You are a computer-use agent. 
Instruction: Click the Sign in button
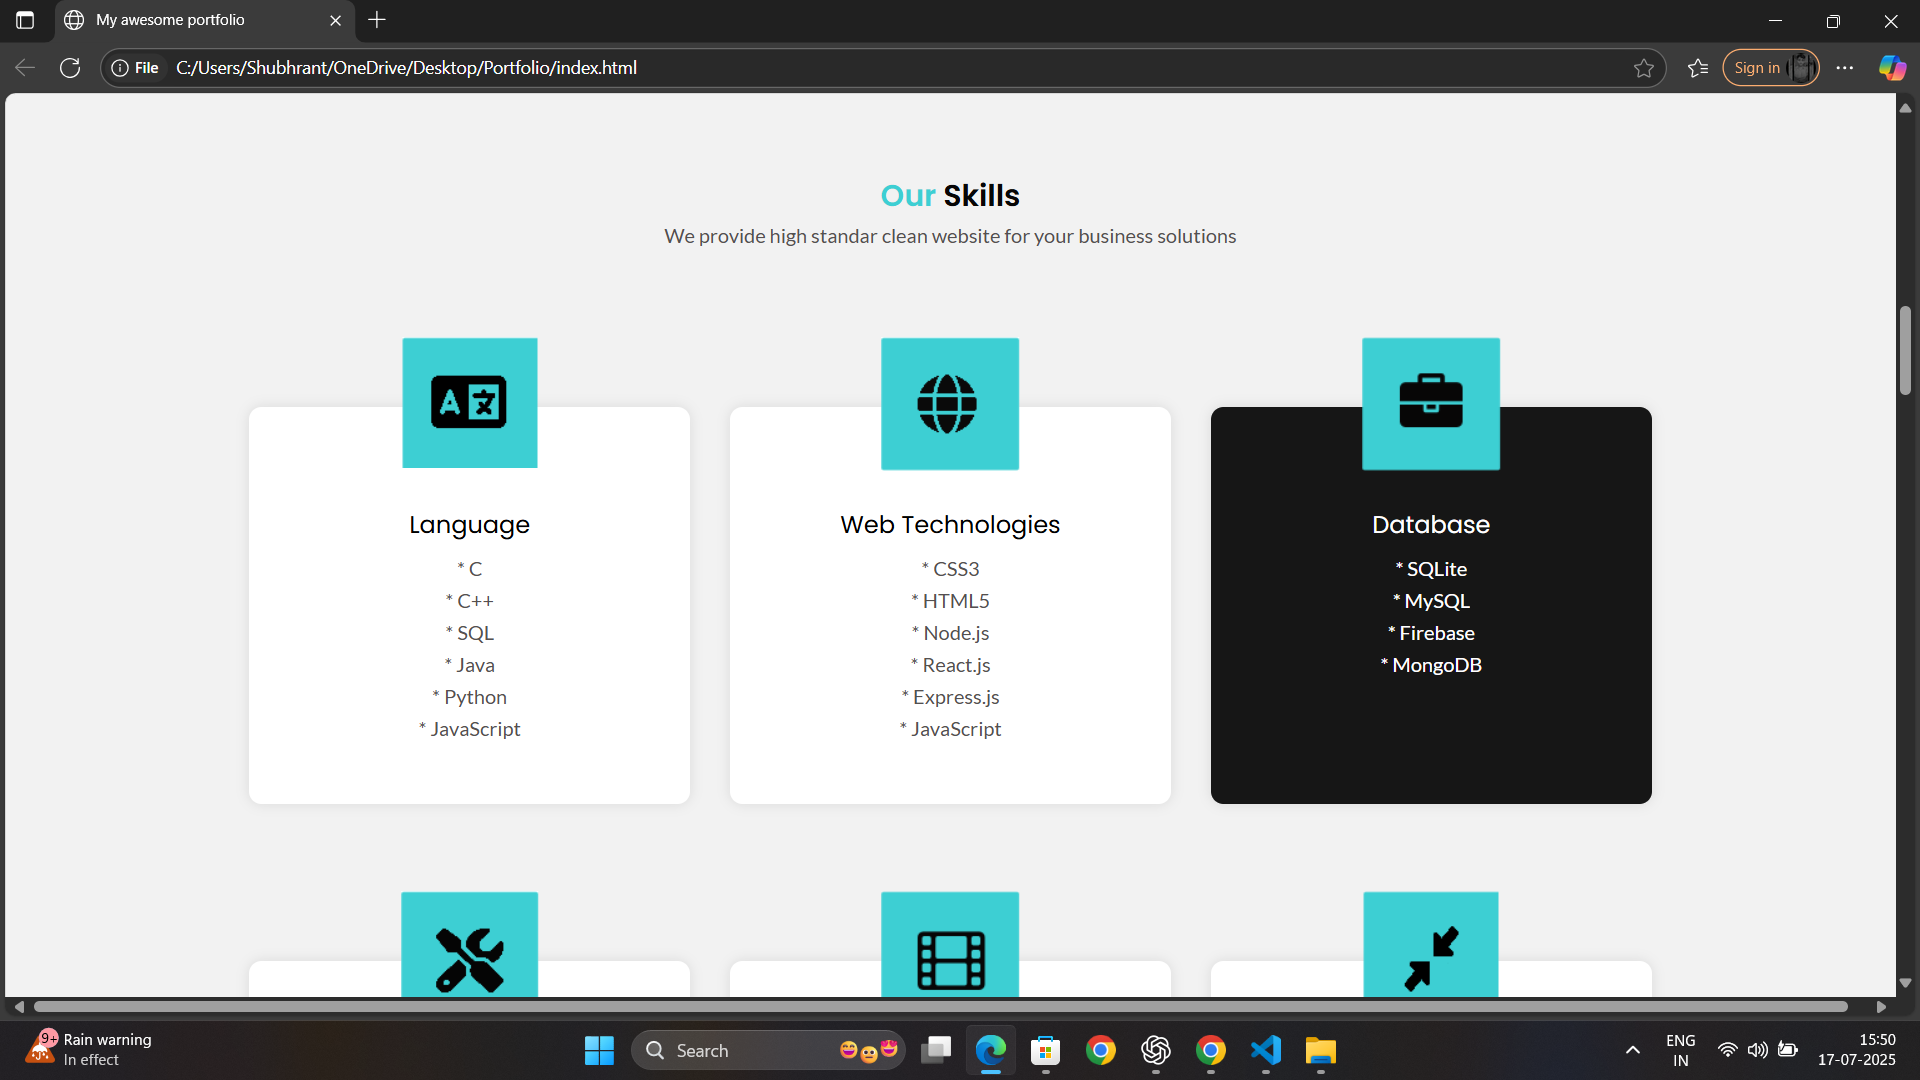1758,68
